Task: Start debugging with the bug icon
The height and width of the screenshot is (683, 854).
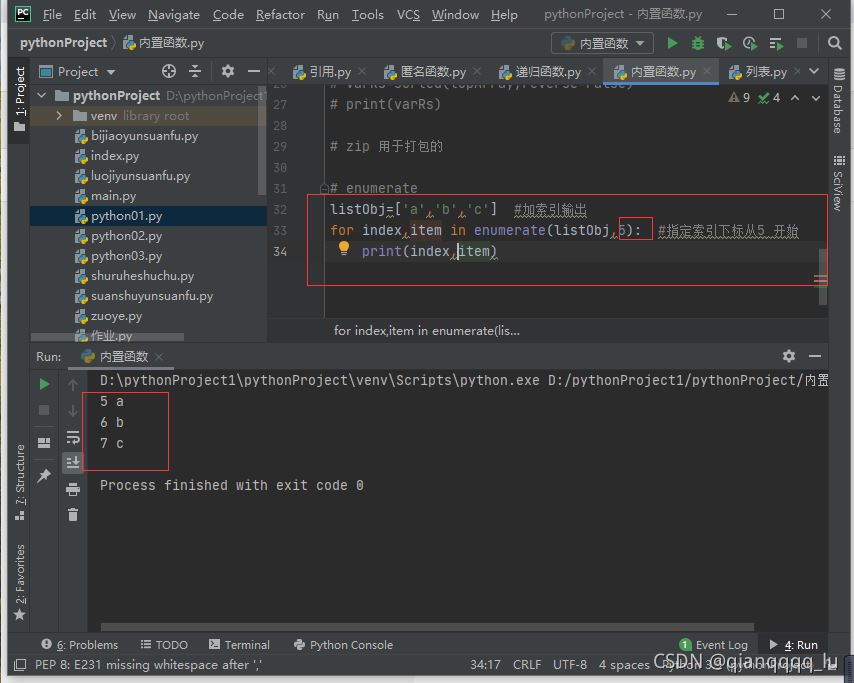Action: pyautogui.click(x=698, y=43)
